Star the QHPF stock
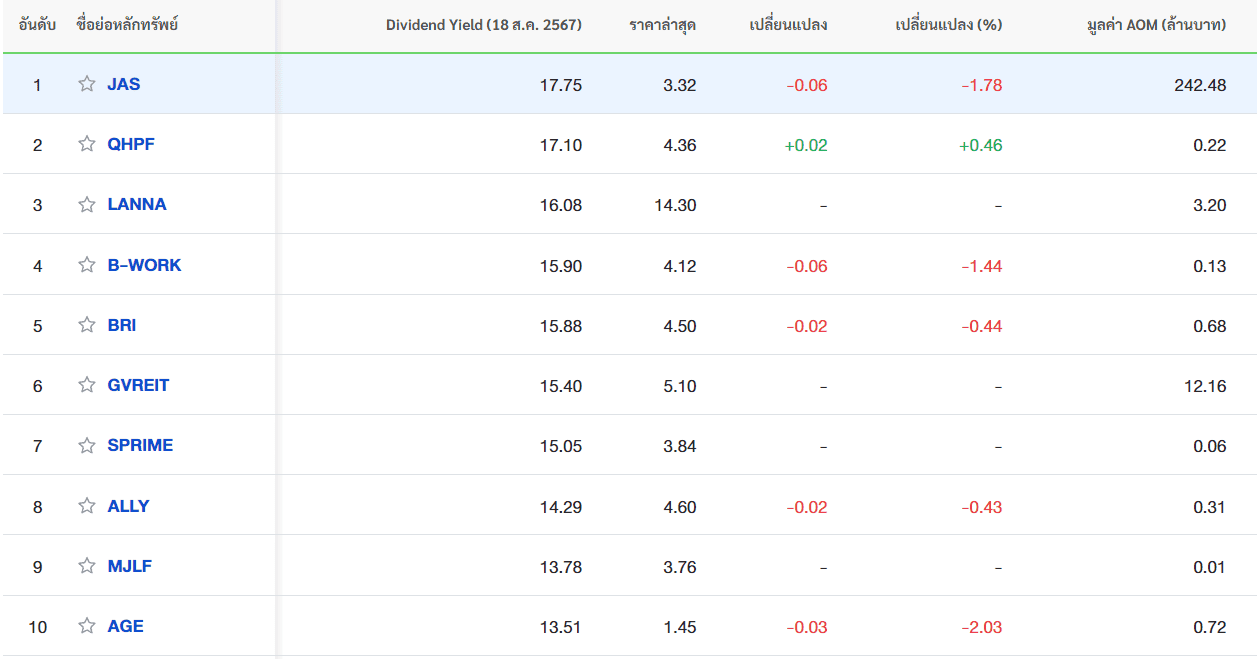This screenshot has width=1257, height=659. click(87, 144)
